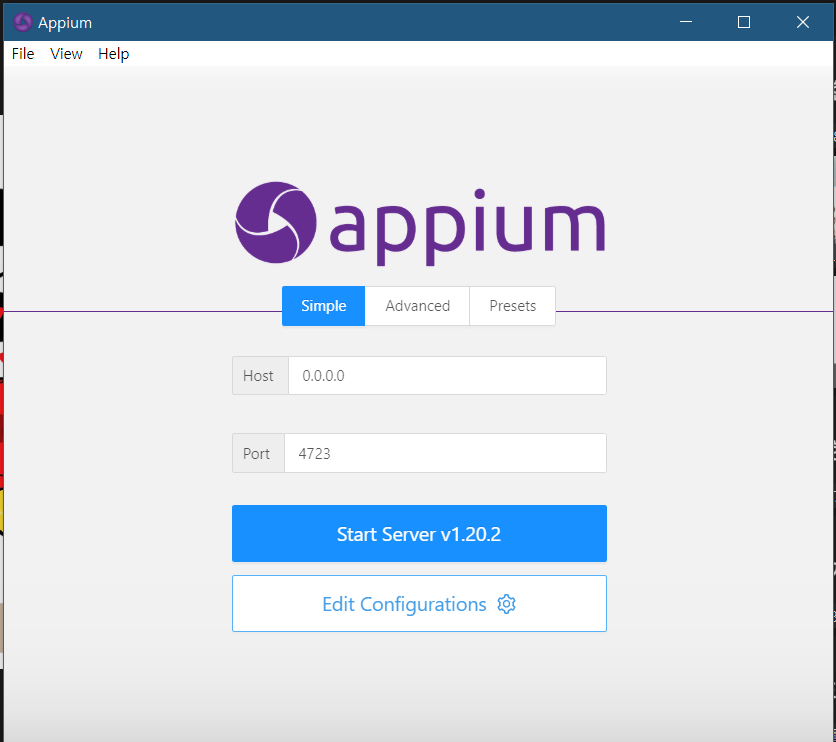Switch to the Simple tab
Viewport: 836px width, 742px height.
click(x=323, y=306)
